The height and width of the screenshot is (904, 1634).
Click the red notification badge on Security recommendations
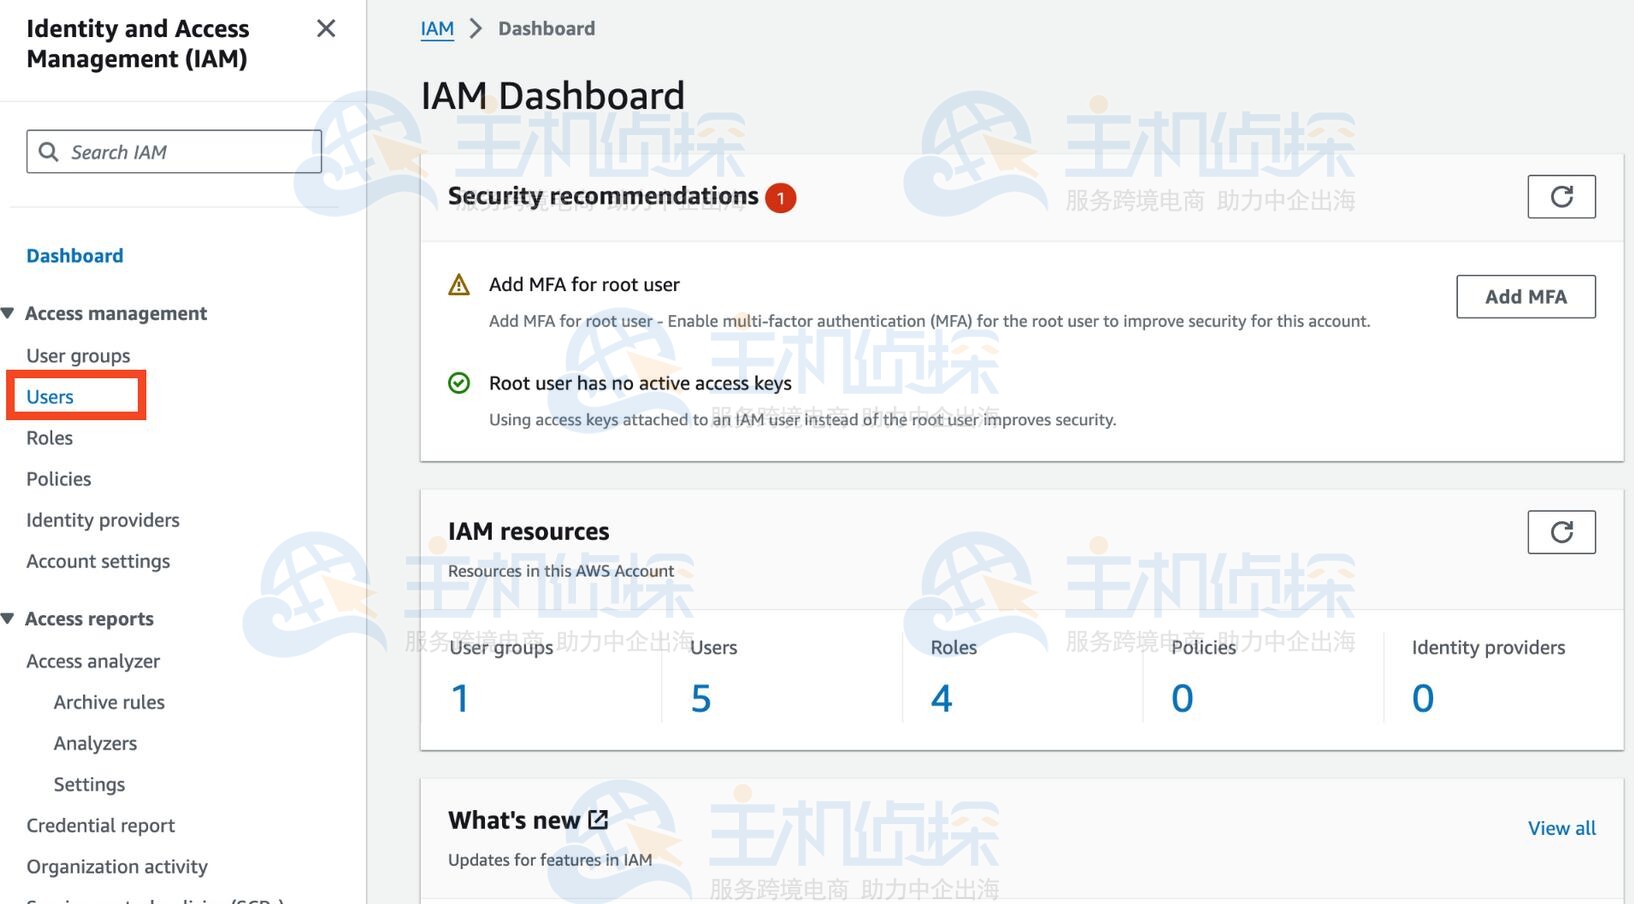pyautogui.click(x=780, y=198)
